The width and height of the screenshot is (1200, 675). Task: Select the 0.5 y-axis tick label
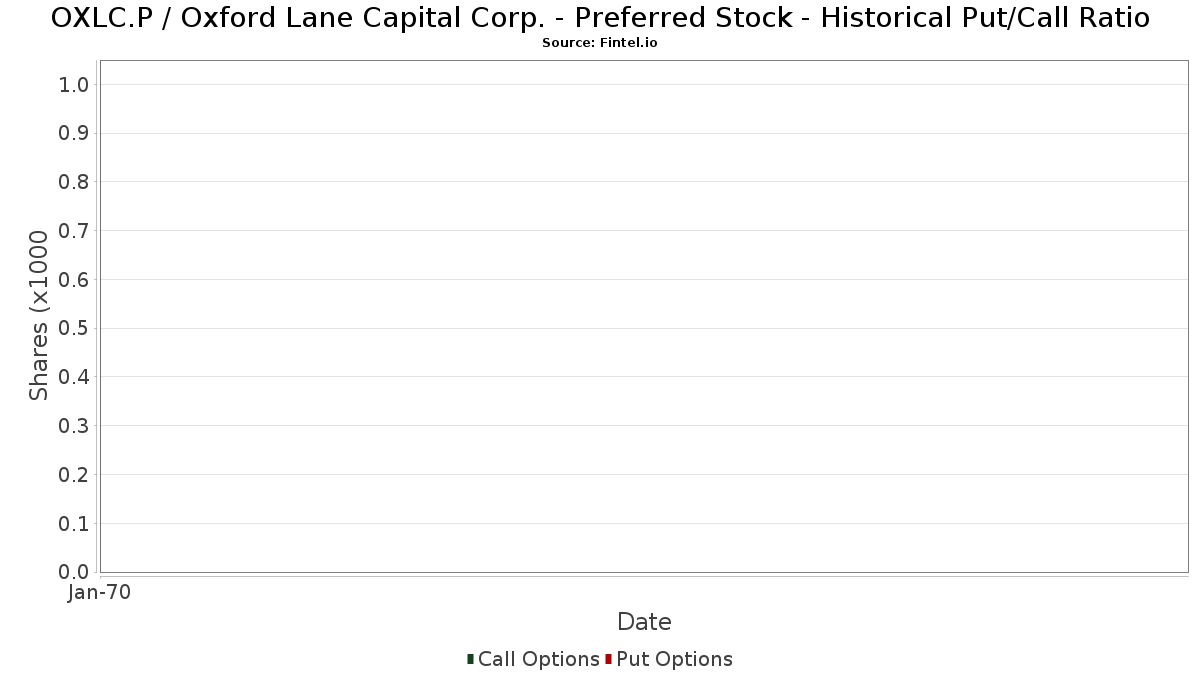[75, 328]
